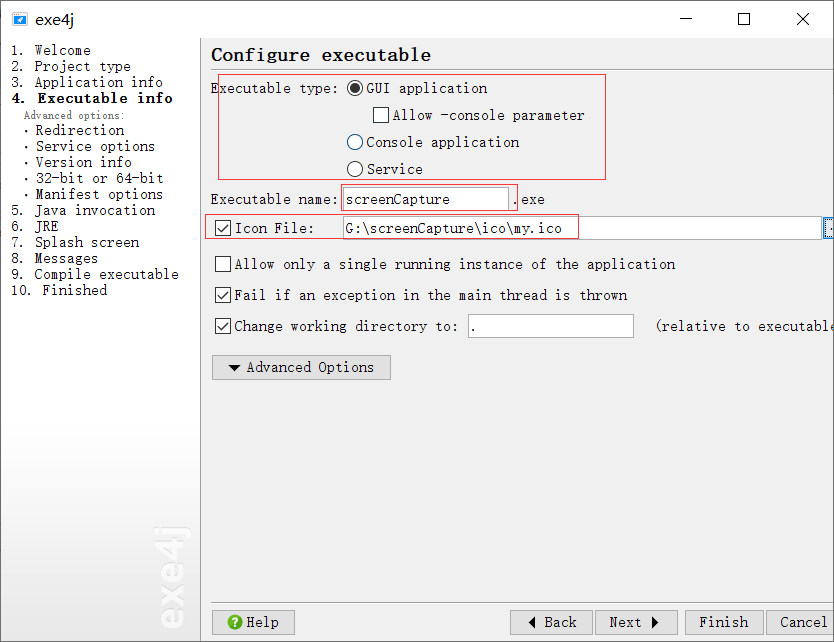Expand the Advanced Options dropdown
Screen dimensions: 834x642
(x=301, y=368)
